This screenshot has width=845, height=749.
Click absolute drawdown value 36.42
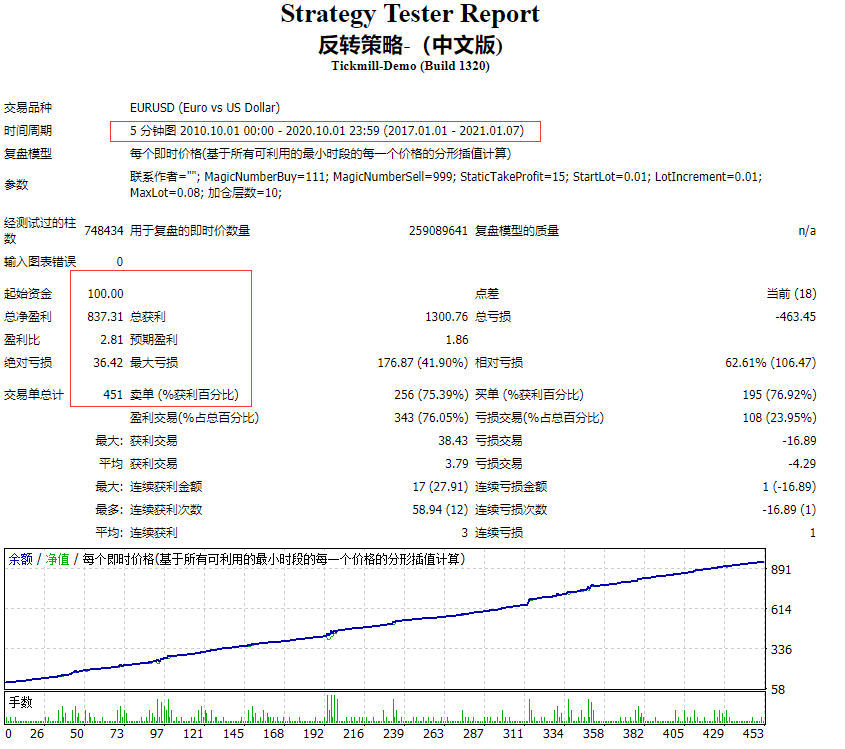point(108,363)
